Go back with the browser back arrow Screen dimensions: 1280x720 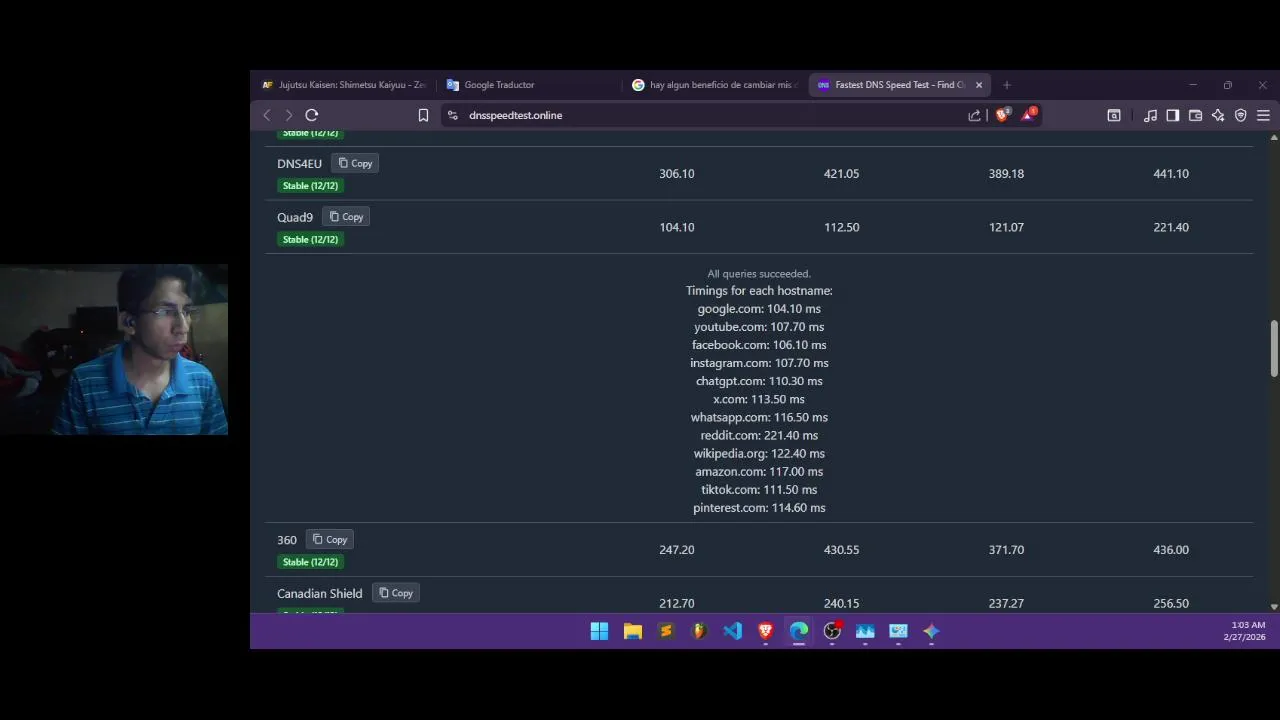click(267, 115)
